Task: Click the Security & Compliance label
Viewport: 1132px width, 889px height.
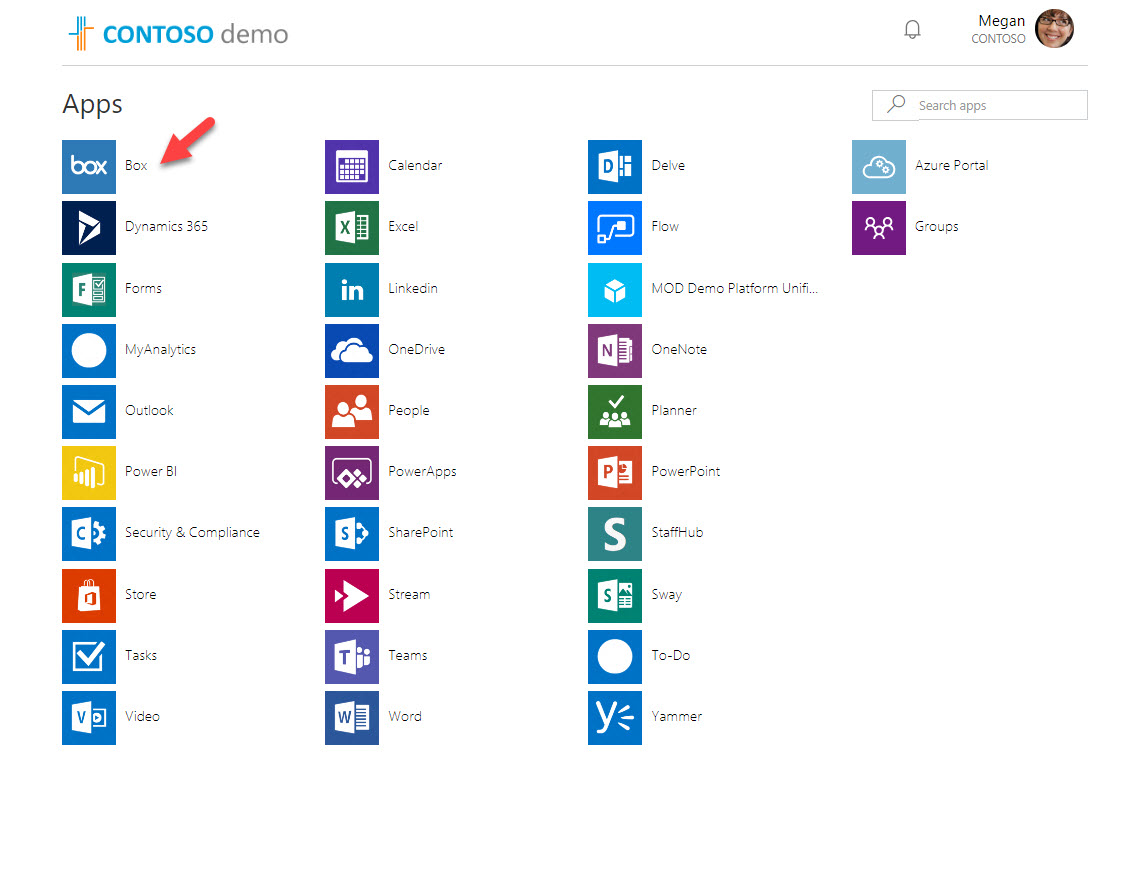Action: point(192,532)
